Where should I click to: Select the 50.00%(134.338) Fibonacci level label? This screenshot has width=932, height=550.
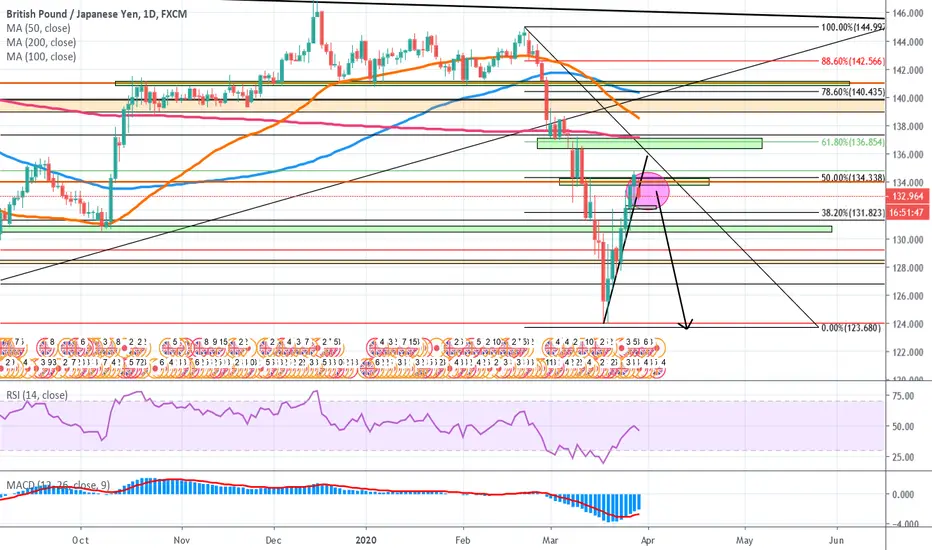(853, 178)
